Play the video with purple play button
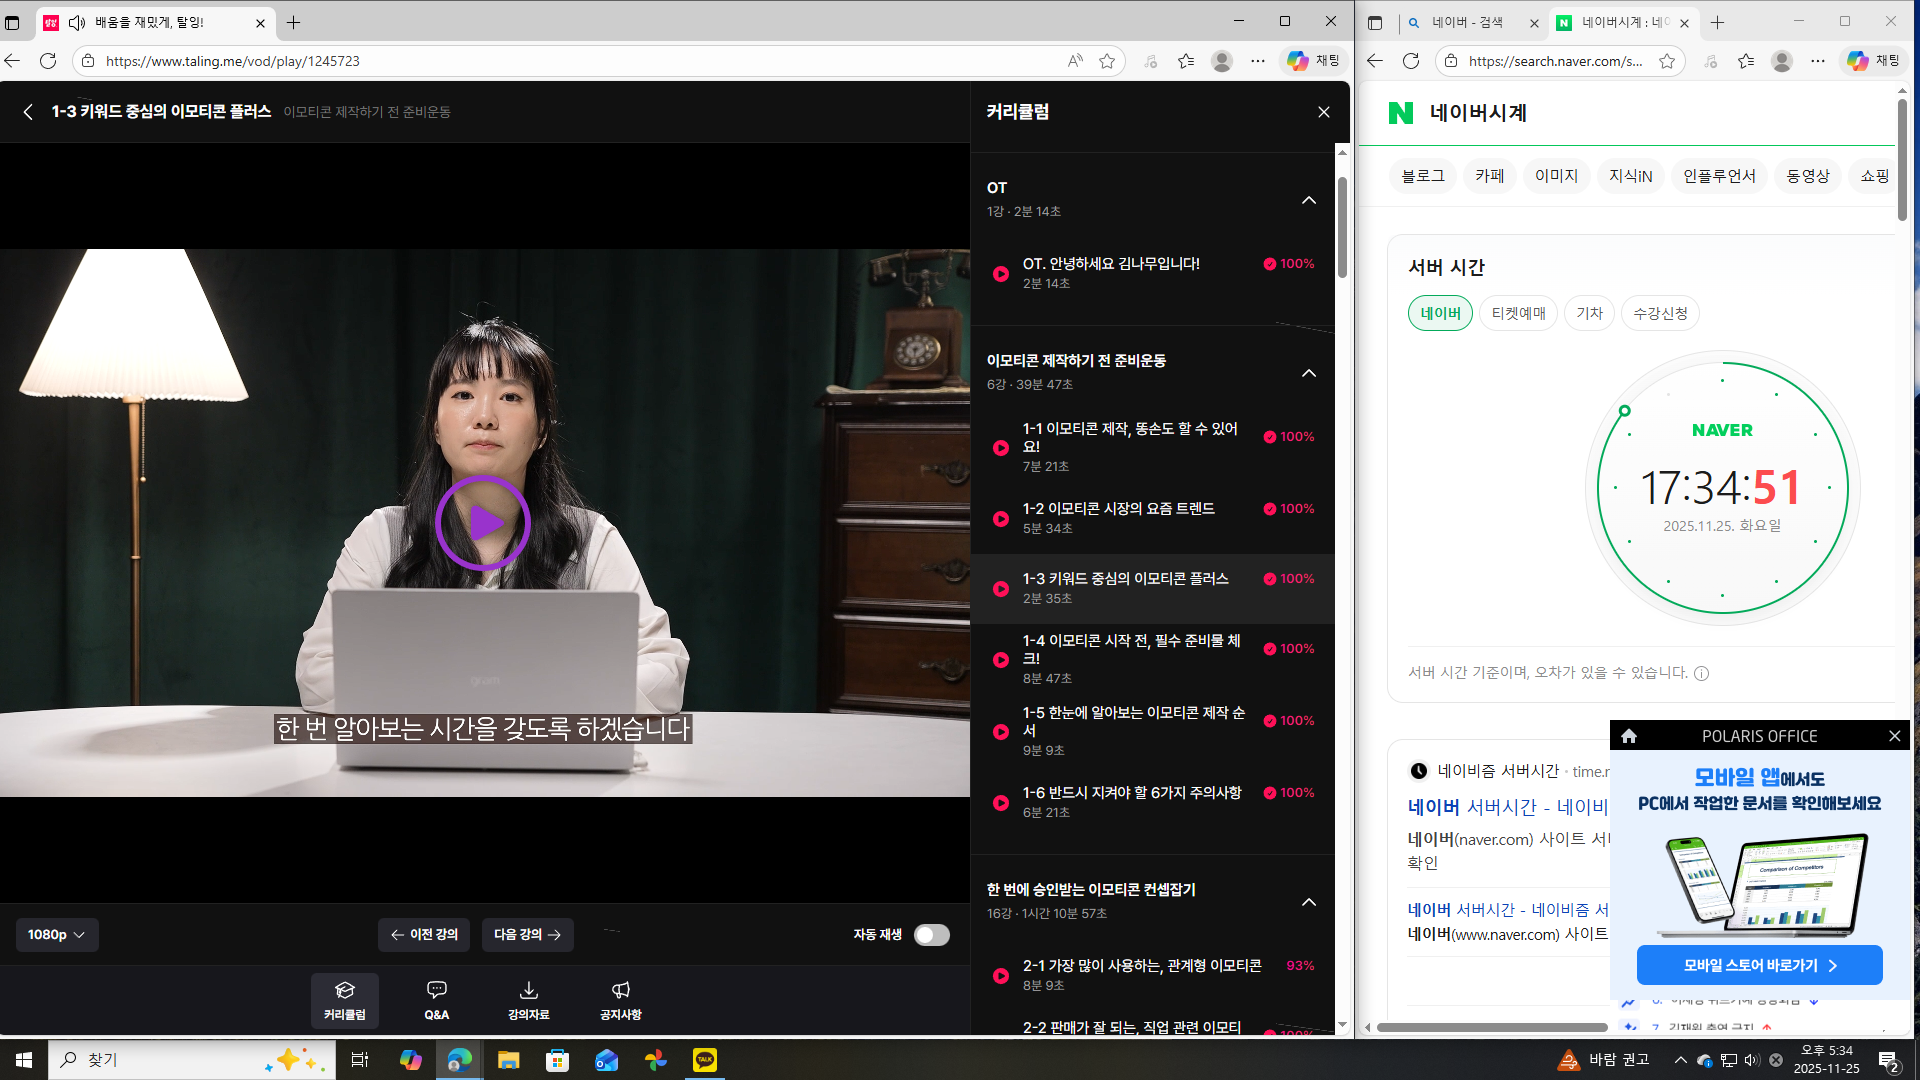1920x1080 pixels. coord(483,523)
